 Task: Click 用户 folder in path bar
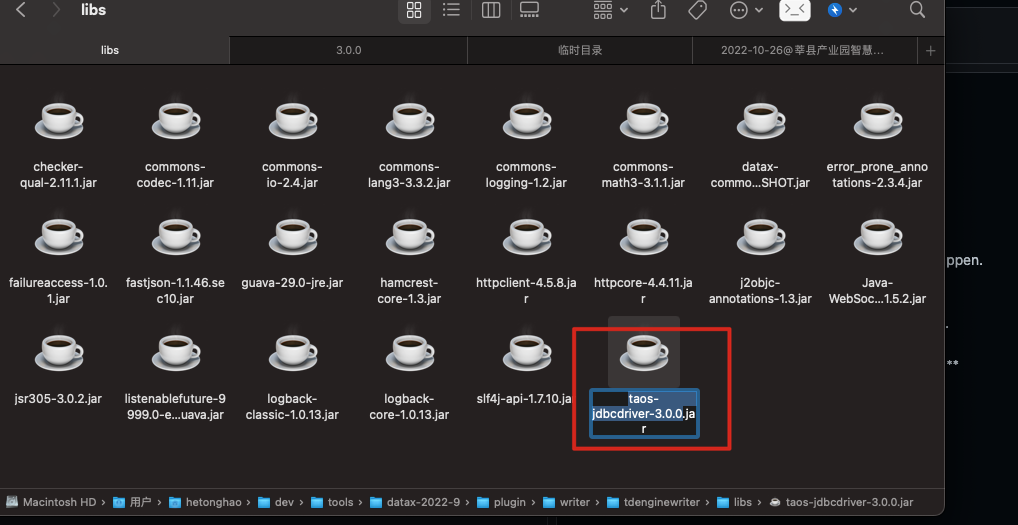(132, 502)
